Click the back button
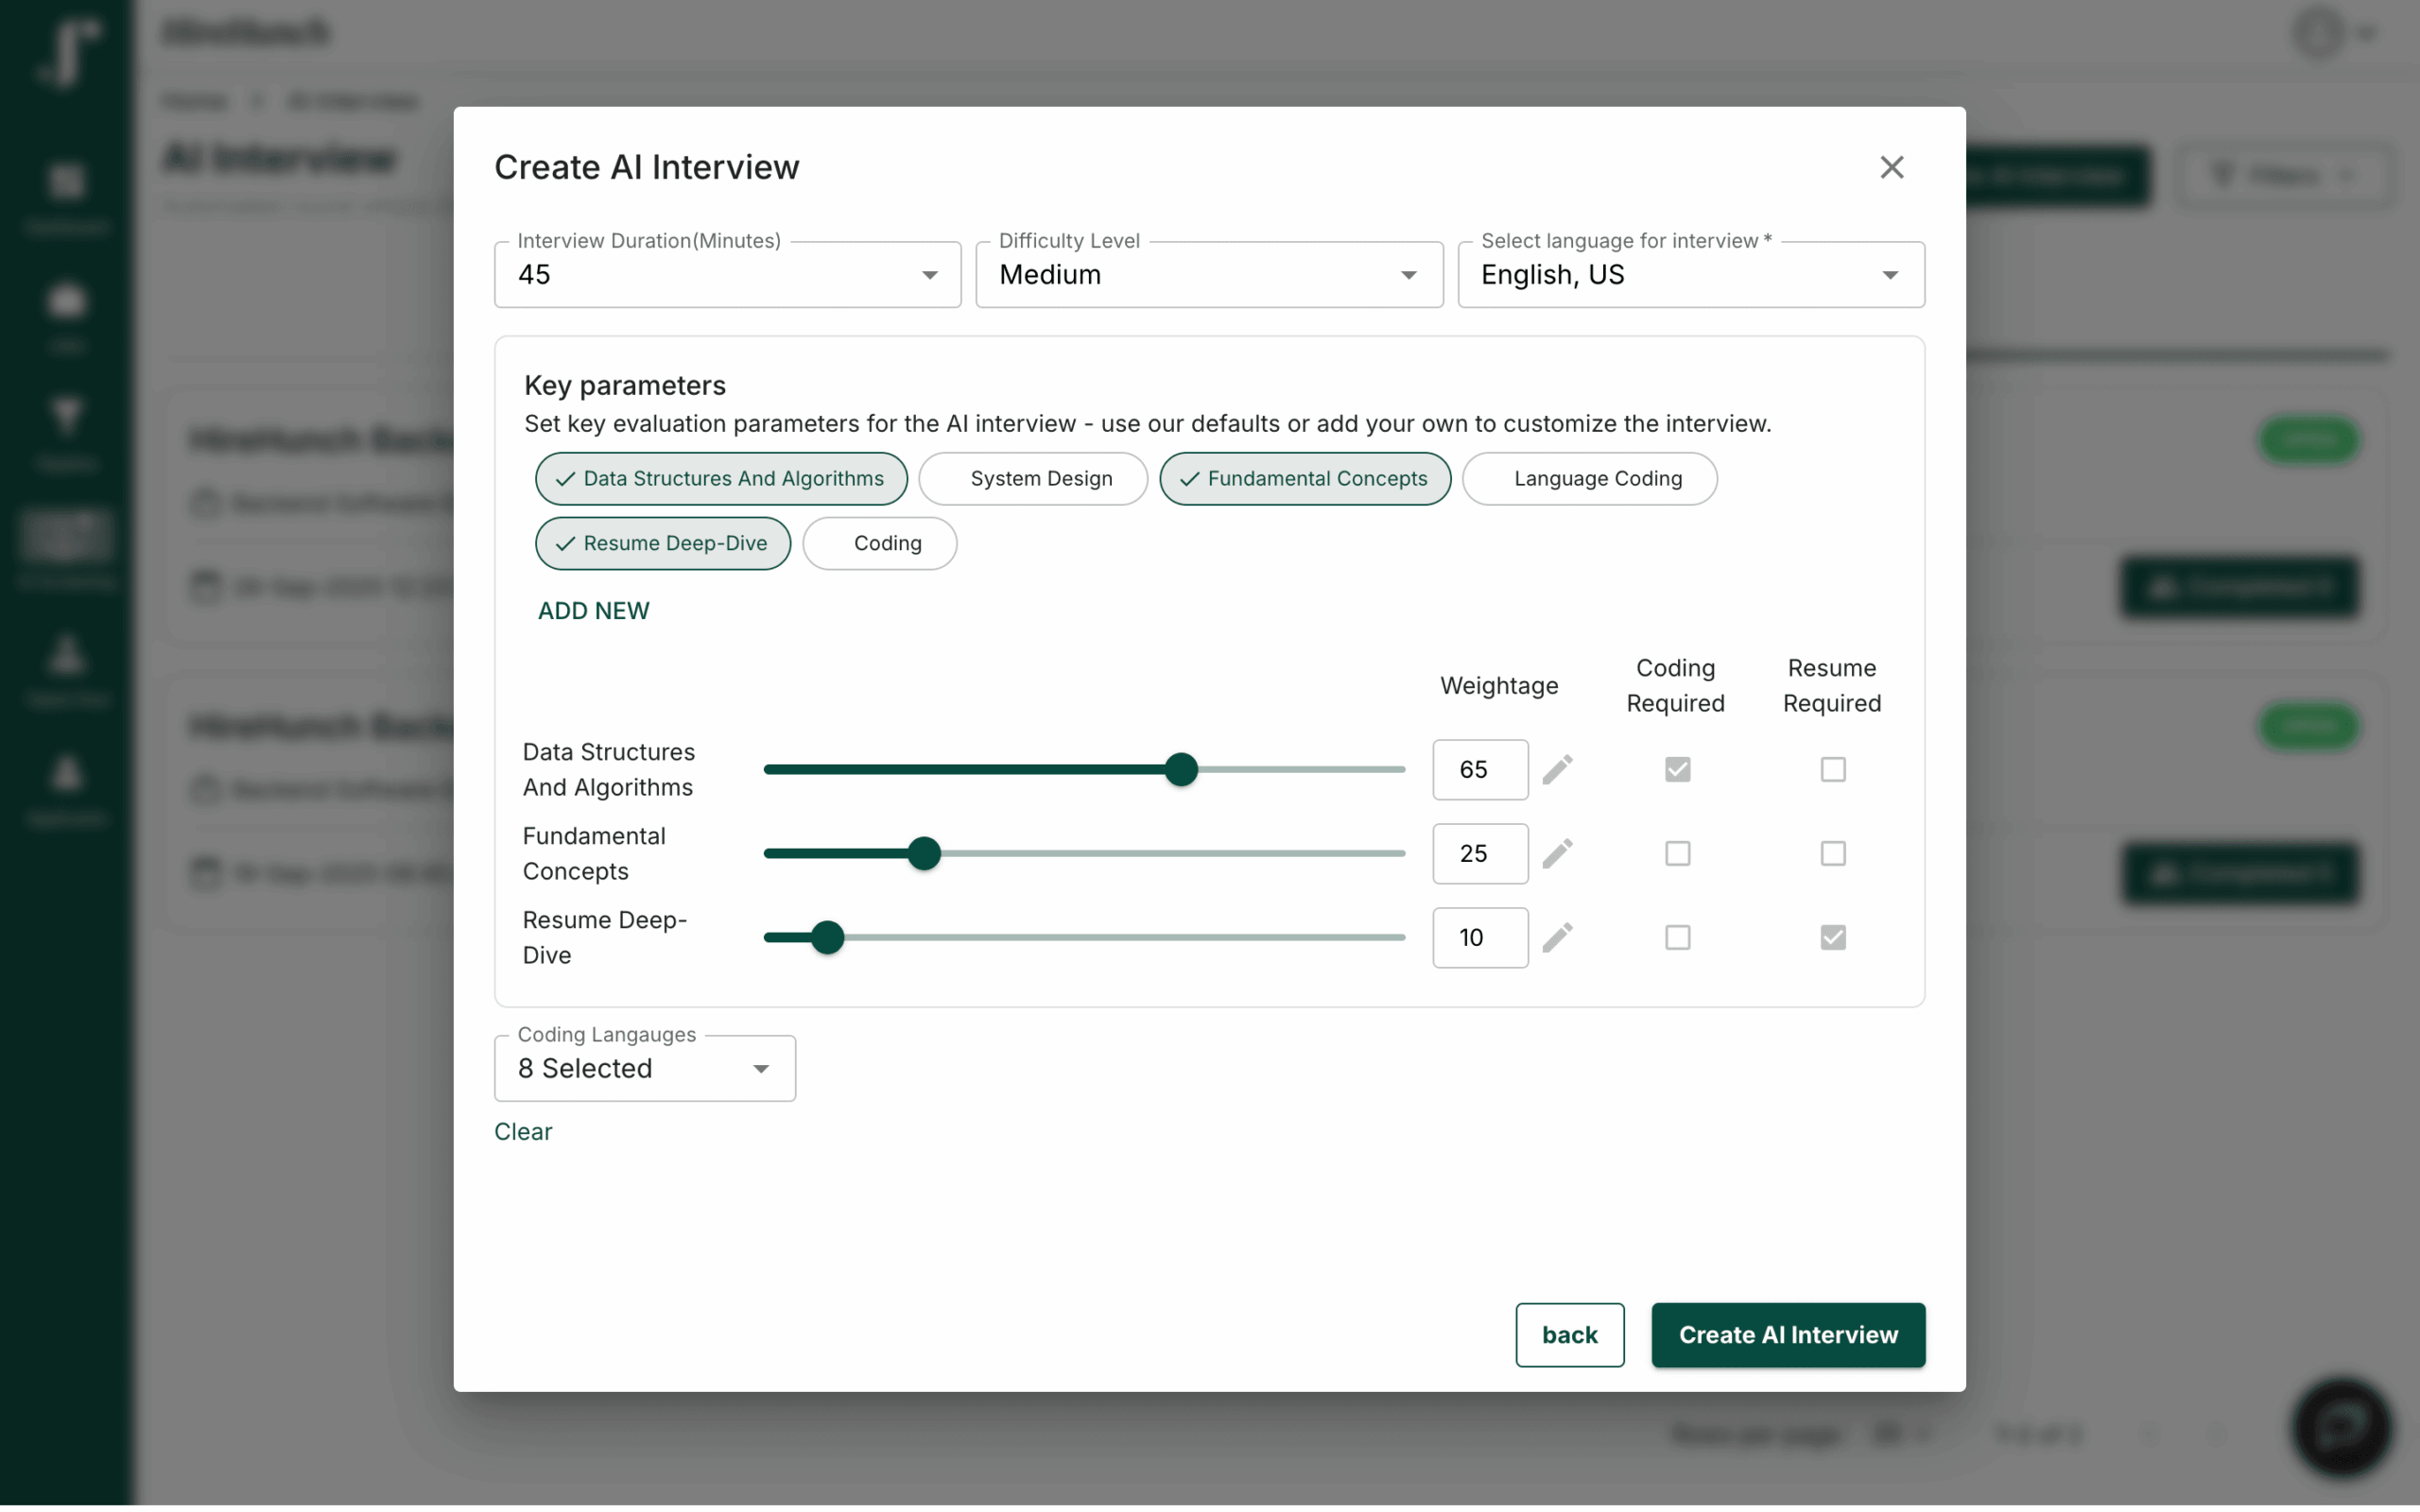 pos(1569,1334)
